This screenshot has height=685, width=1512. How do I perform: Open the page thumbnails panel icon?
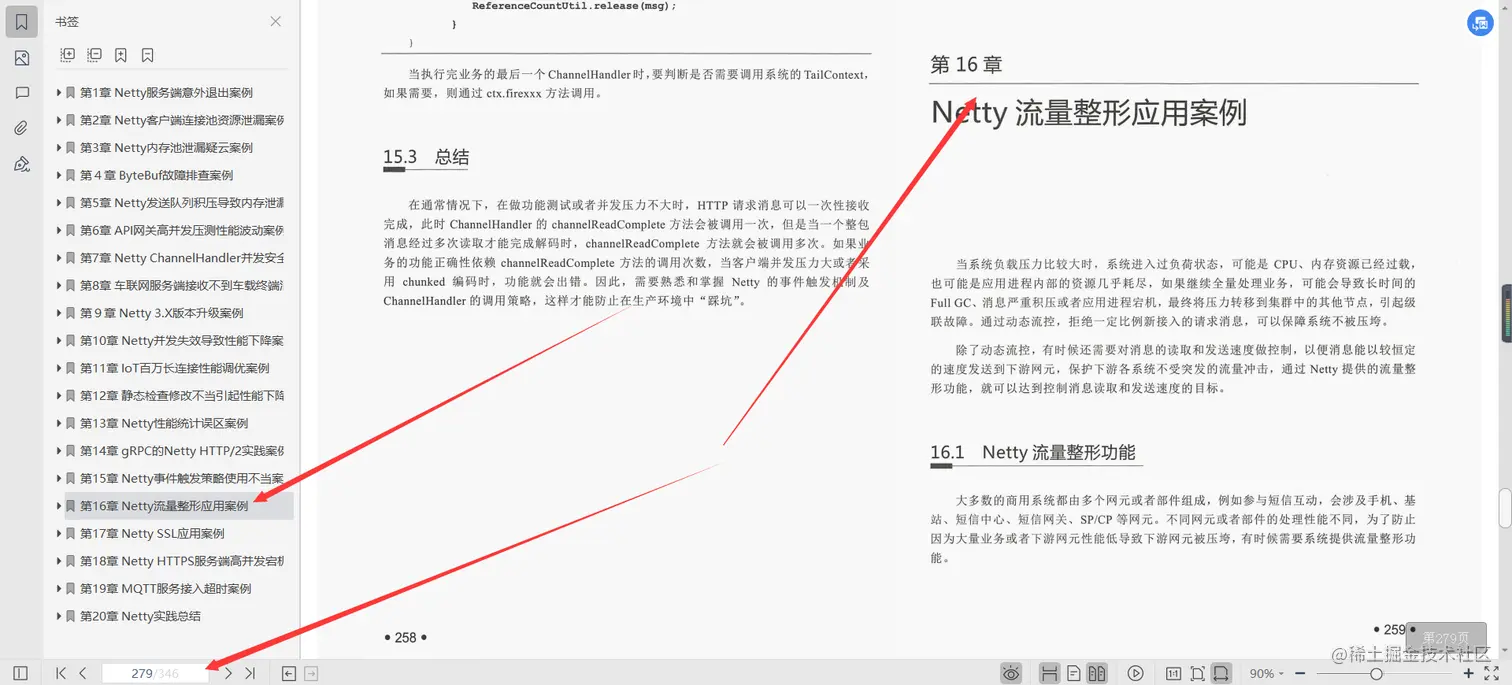tap(21, 57)
